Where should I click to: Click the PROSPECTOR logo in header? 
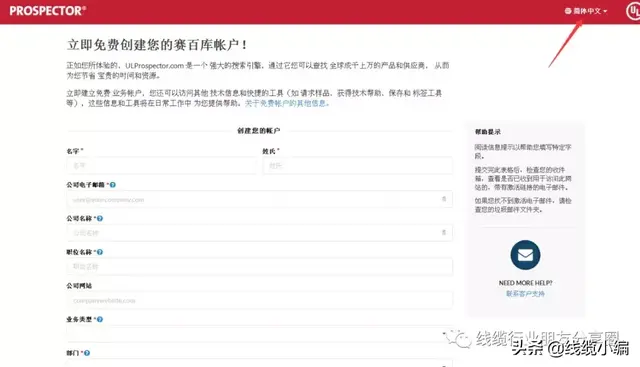click(x=48, y=11)
